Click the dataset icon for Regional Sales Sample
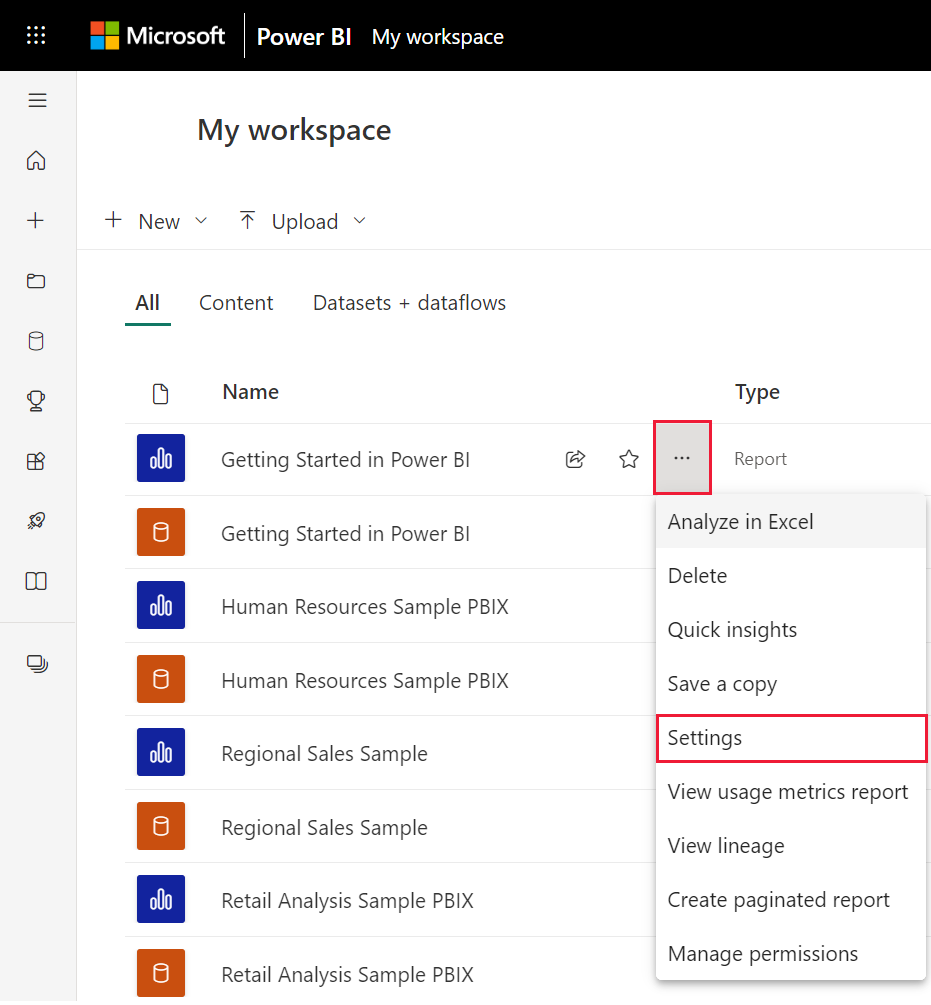The image size is (931, 1005). [x=161, y=826]
